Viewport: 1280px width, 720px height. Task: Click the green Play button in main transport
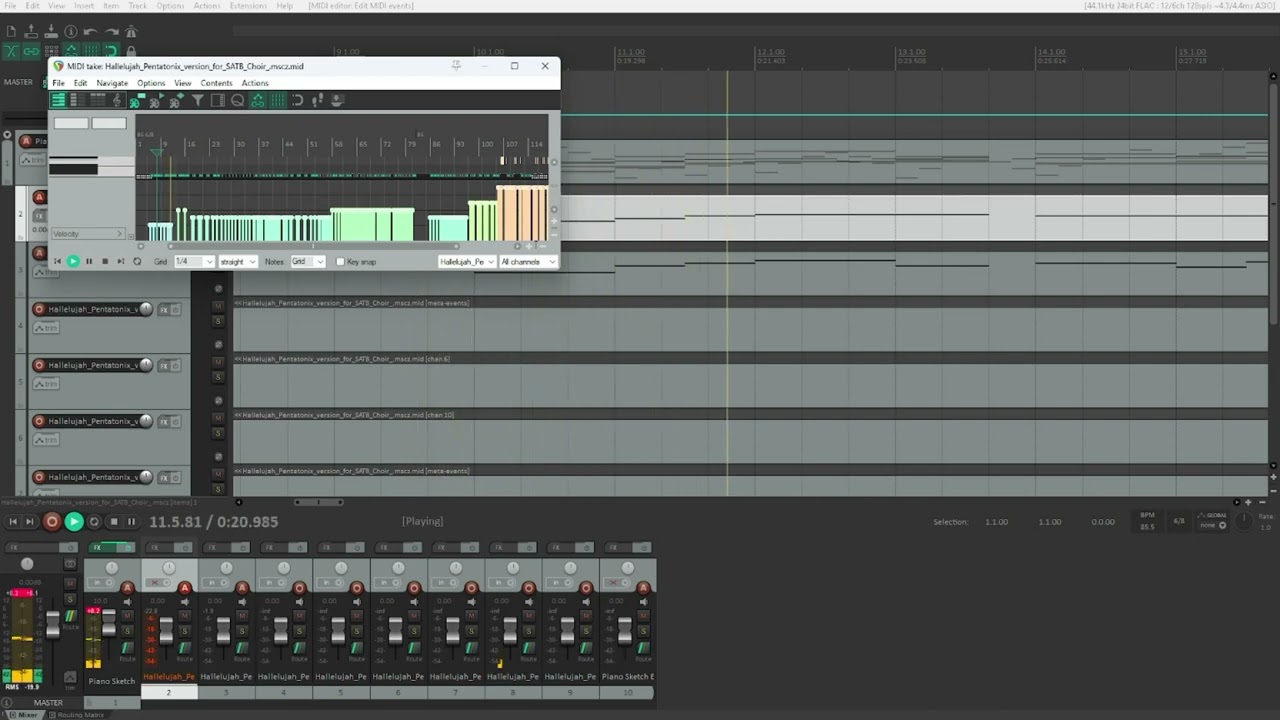[x=73, y=521]
